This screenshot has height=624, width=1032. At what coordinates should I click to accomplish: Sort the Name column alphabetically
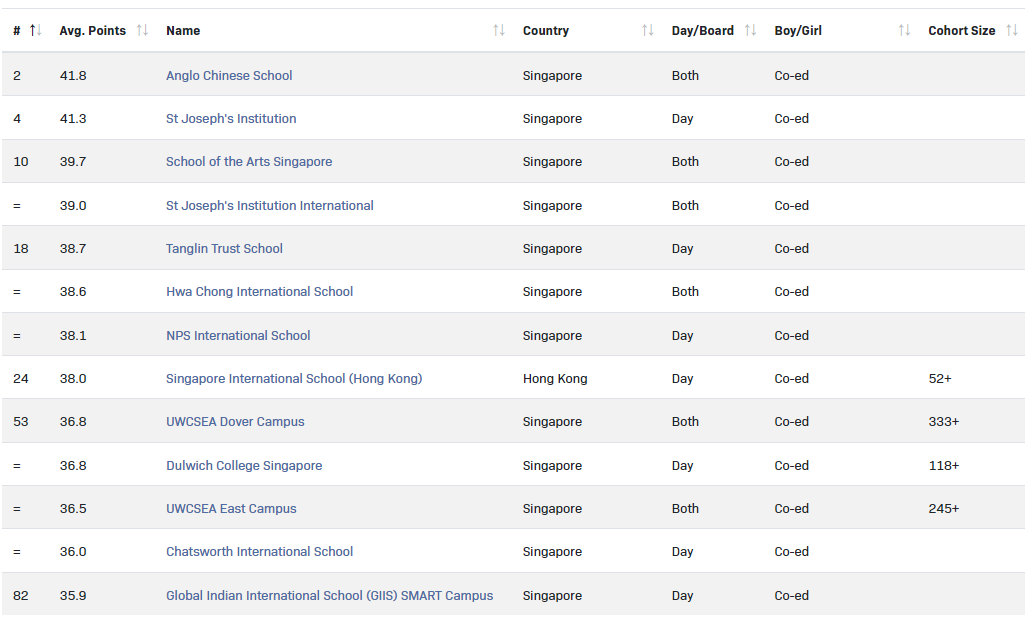point(499,30)
